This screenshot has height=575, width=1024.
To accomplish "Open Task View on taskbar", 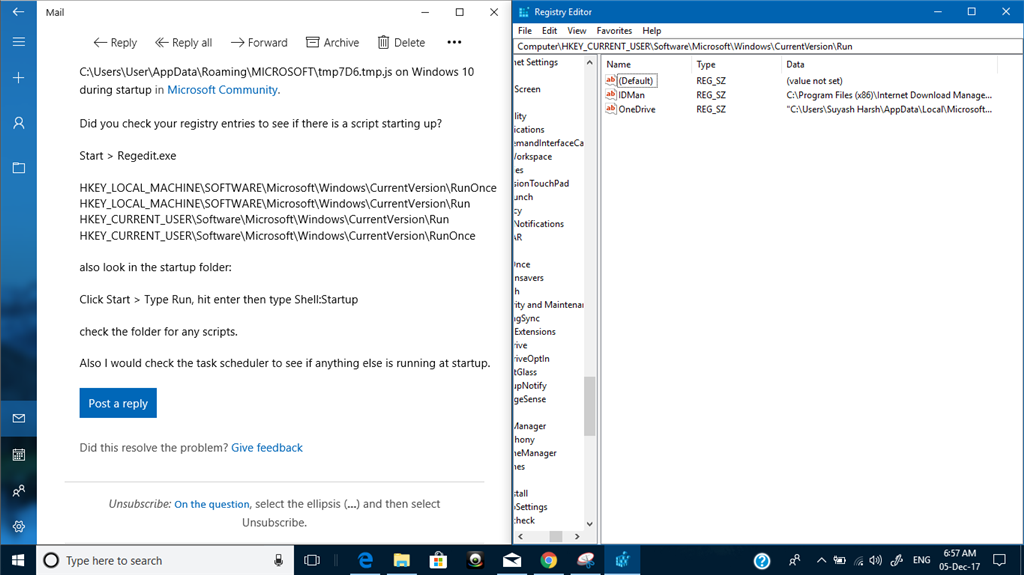I will [312, 560].
